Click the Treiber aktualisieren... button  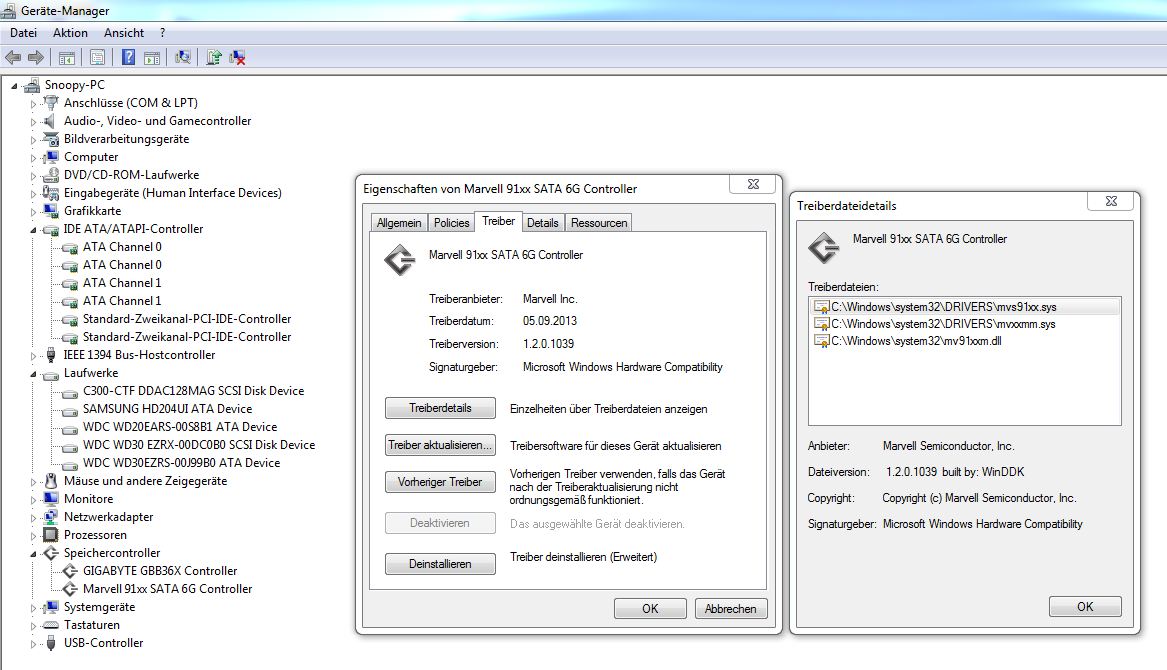click(x=440, y=445)
